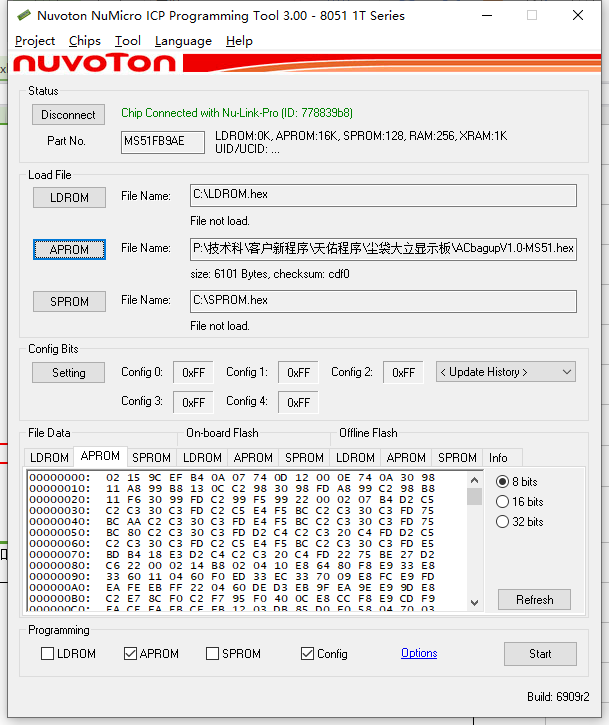Switch to Offline Flash APROM tab
The image size is (609, 725).
406,458
